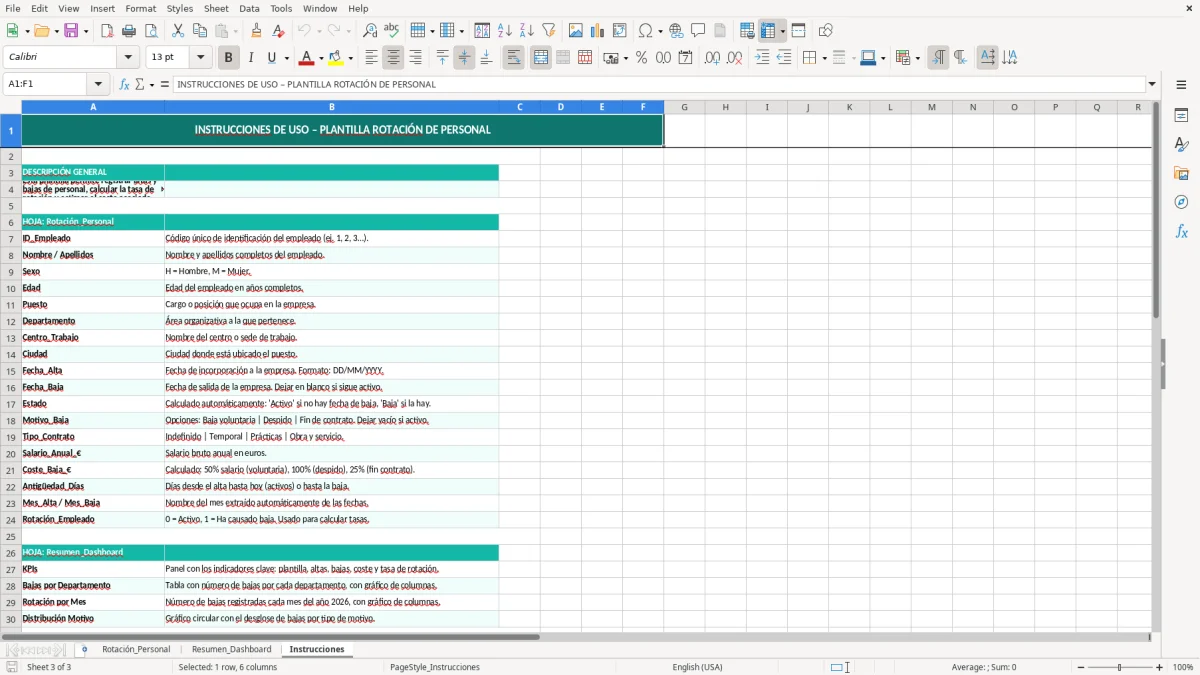This screenshot has height=675, width=1200.
Task: Sort ascending
Action: click(x=505, y=31)
